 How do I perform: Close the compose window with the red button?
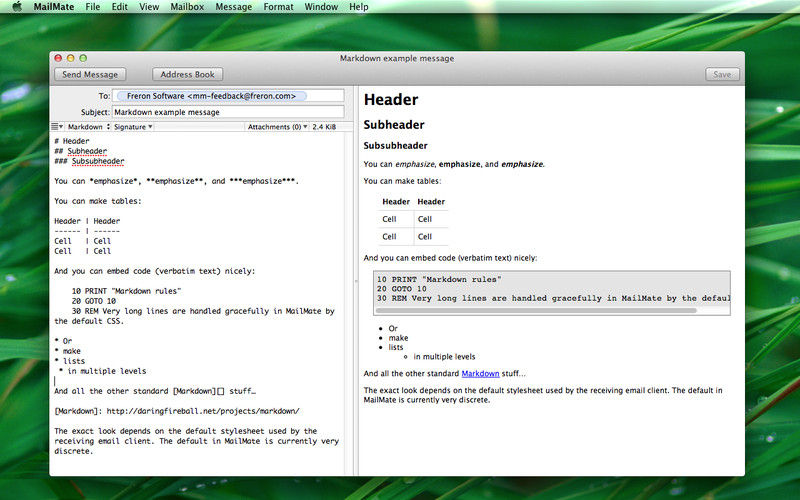[58, 58]
